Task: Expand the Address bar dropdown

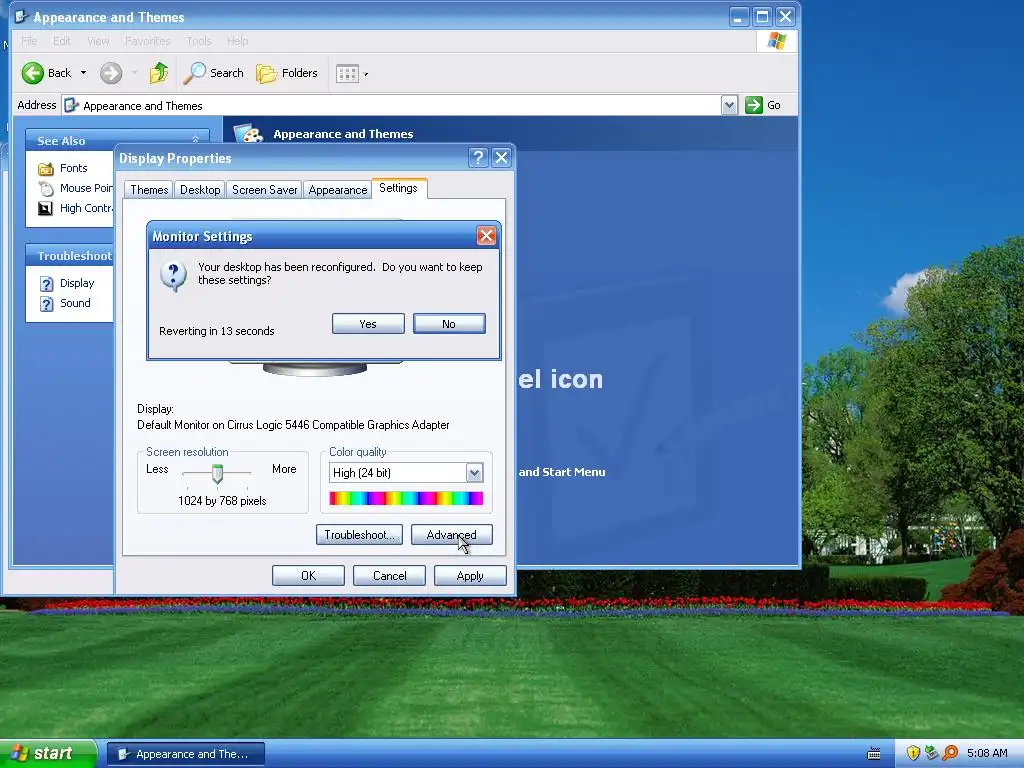Action: (729, 105)
